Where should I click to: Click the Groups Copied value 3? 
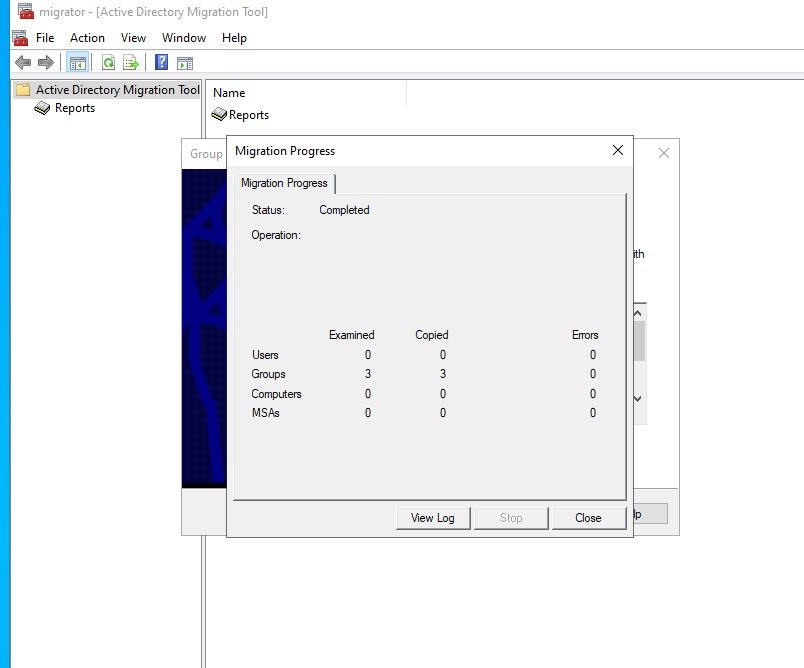(x=443, y=374)
